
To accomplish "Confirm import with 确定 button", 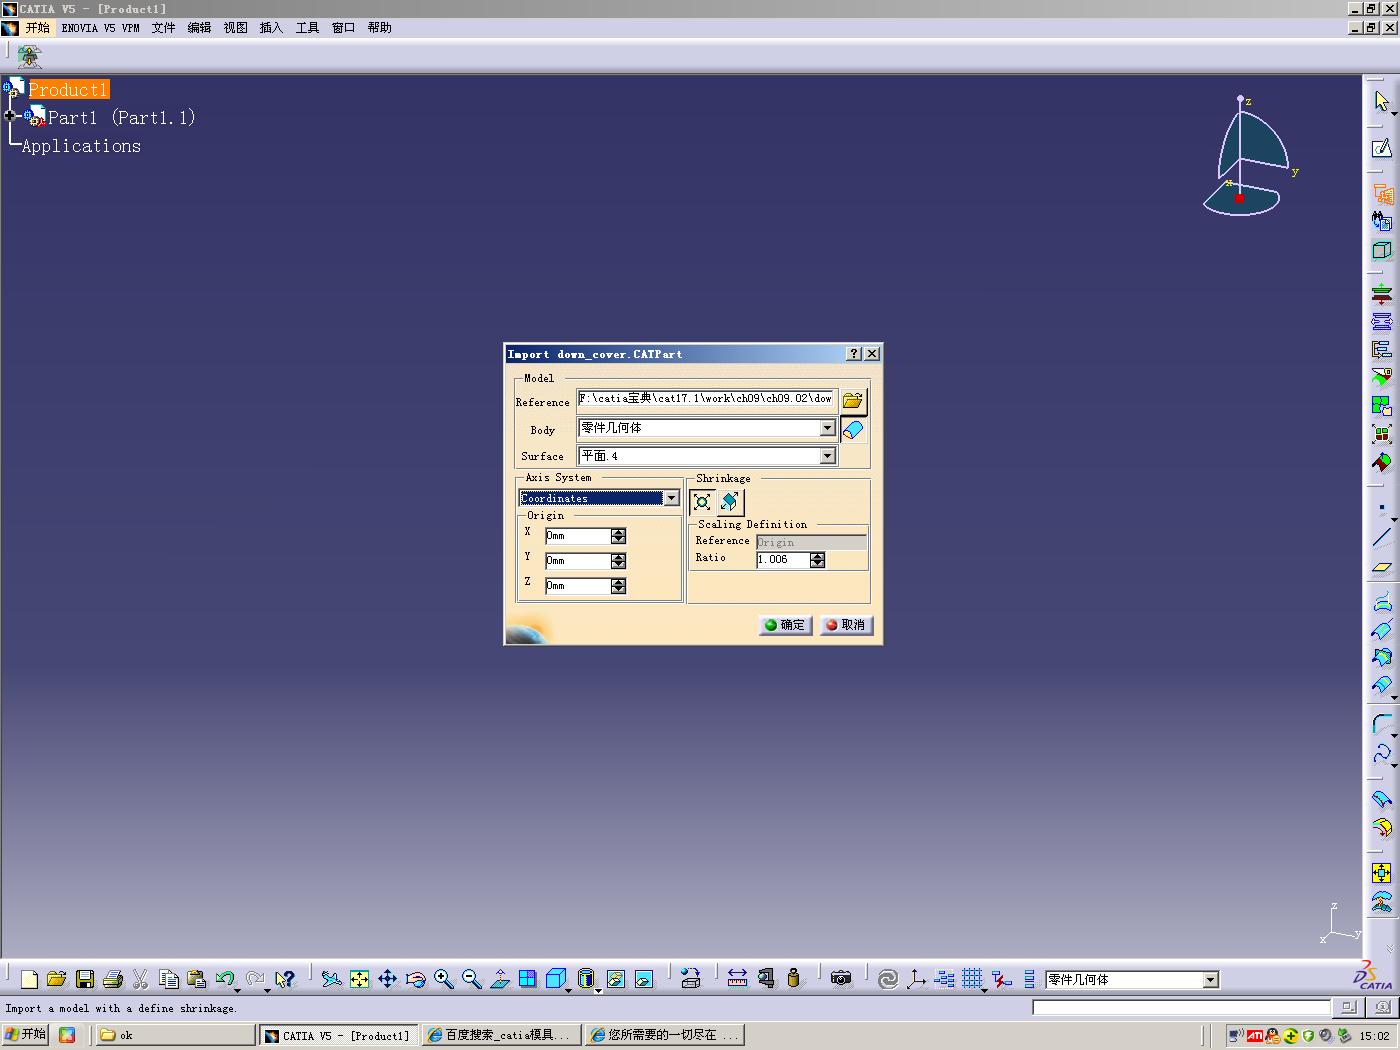I will click(x=785, y=625).
